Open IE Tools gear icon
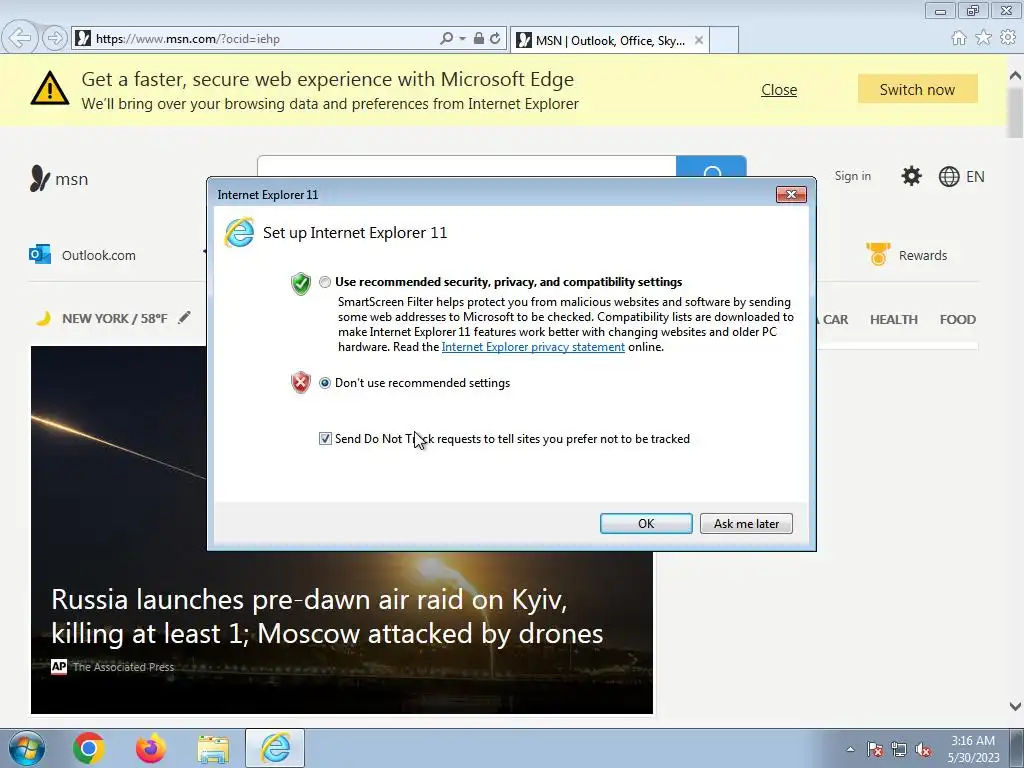This screenshot has height=768, width=1024. [1008, 38]
